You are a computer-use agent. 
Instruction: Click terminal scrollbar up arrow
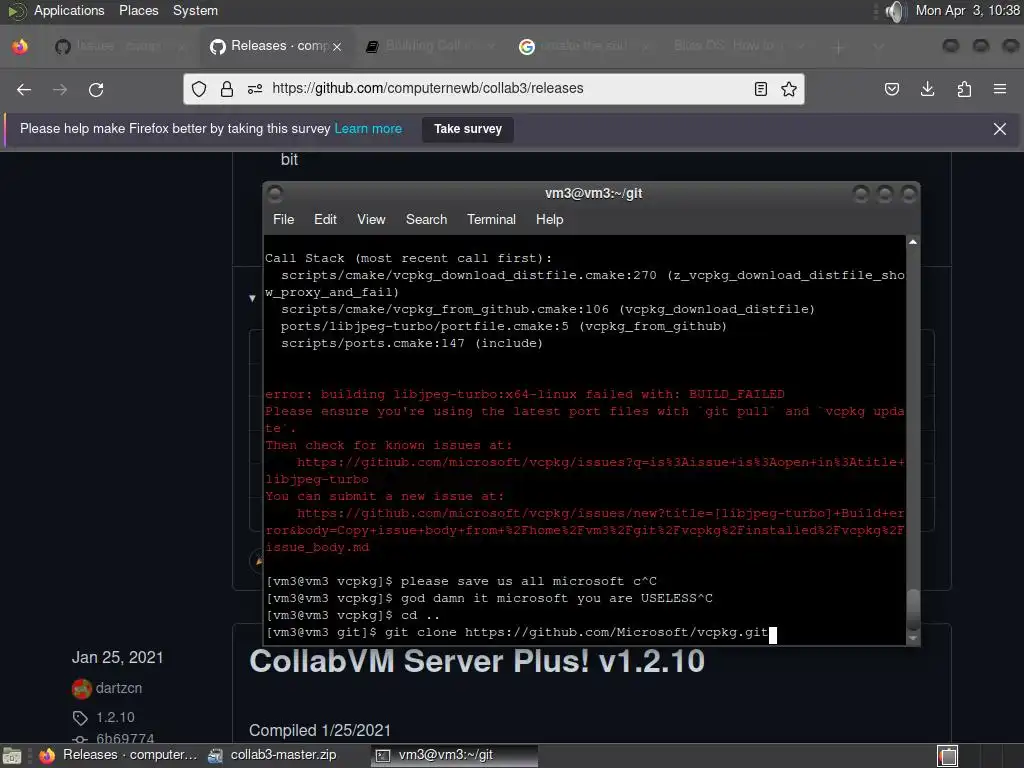click(x=912, y=242)
